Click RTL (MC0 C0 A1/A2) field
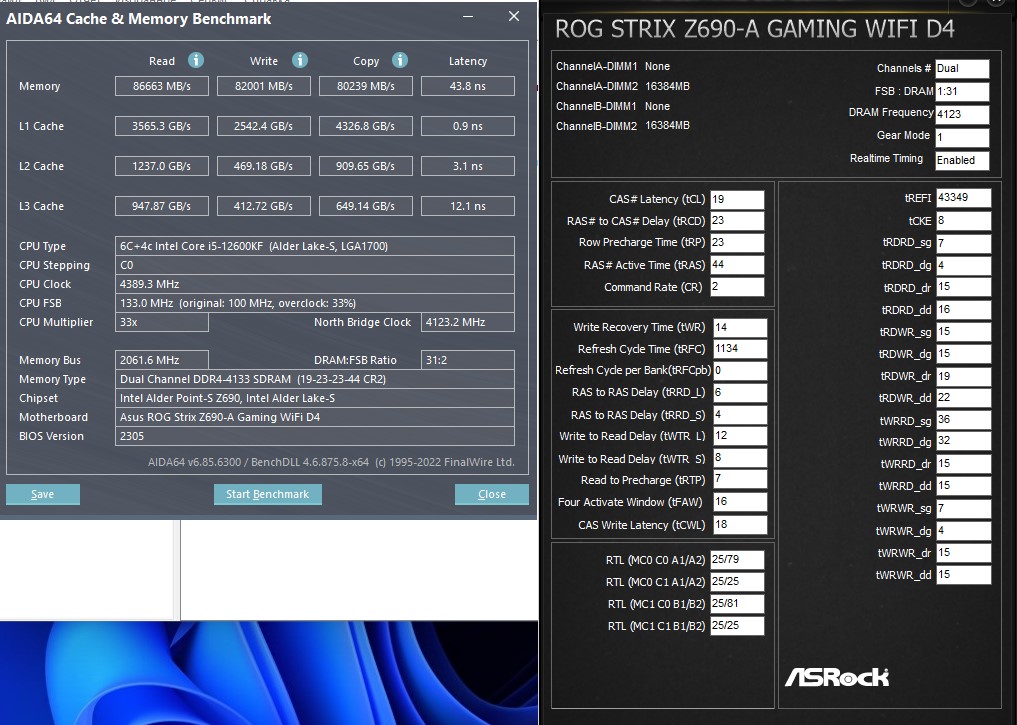Viewport: 1017px width, 725px height. pyautogui.click(x=737, y=560)
